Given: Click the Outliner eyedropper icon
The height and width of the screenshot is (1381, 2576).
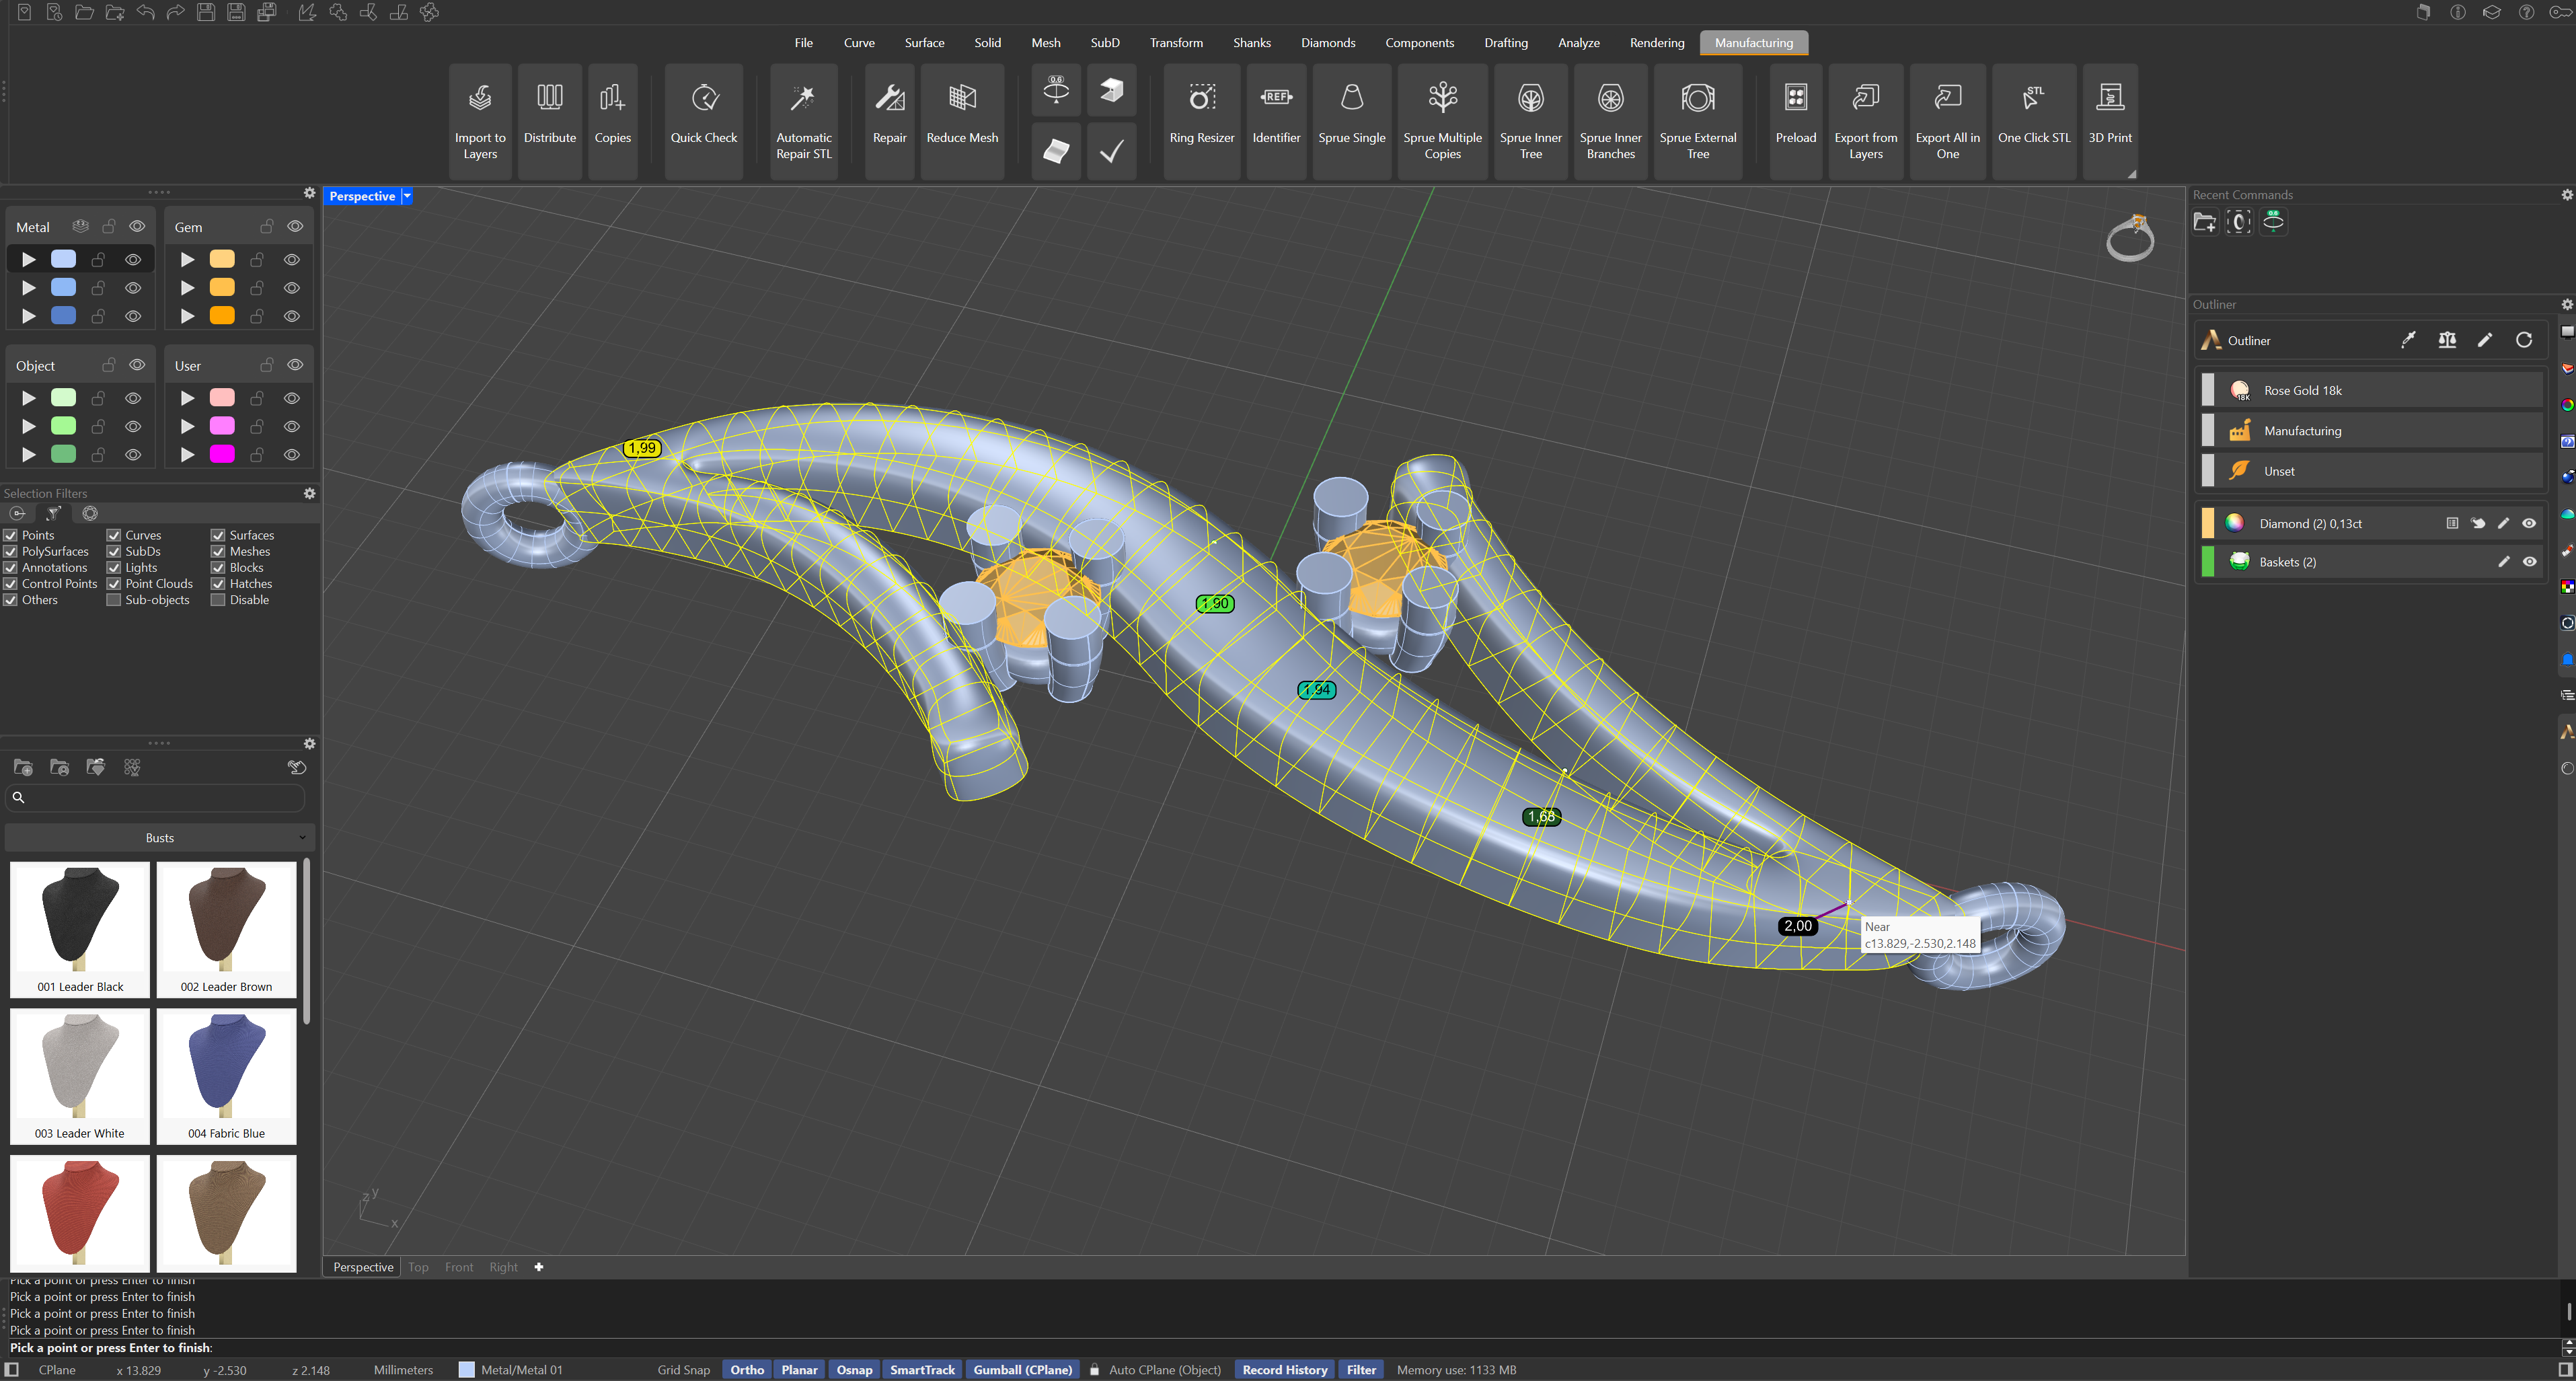Looking at the screenshot, I should pyautogui.click(x=2408, y=340).
